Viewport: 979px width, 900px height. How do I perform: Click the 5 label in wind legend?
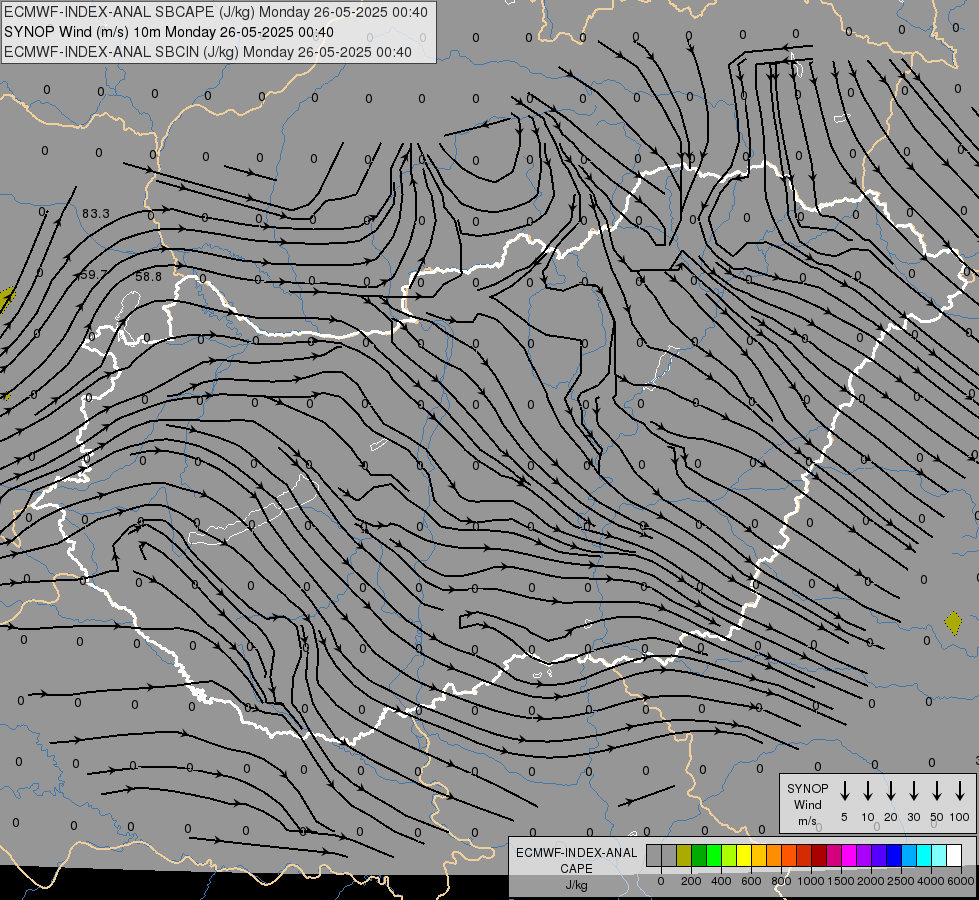point(844,818)
